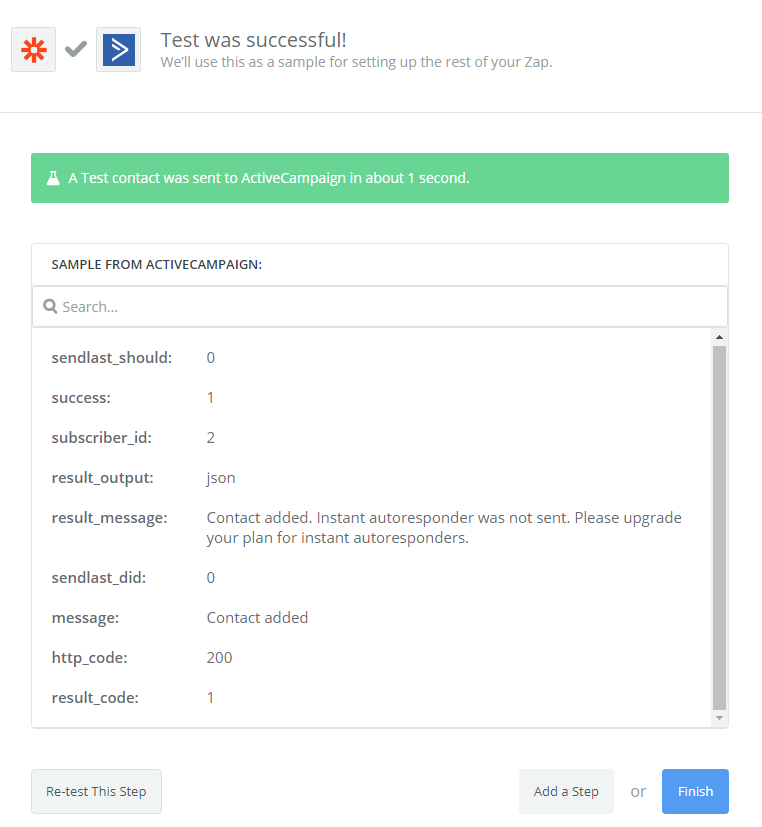Click the sendlast_should field label
This screenshot has width=762, height=827.
pos(112,358)
